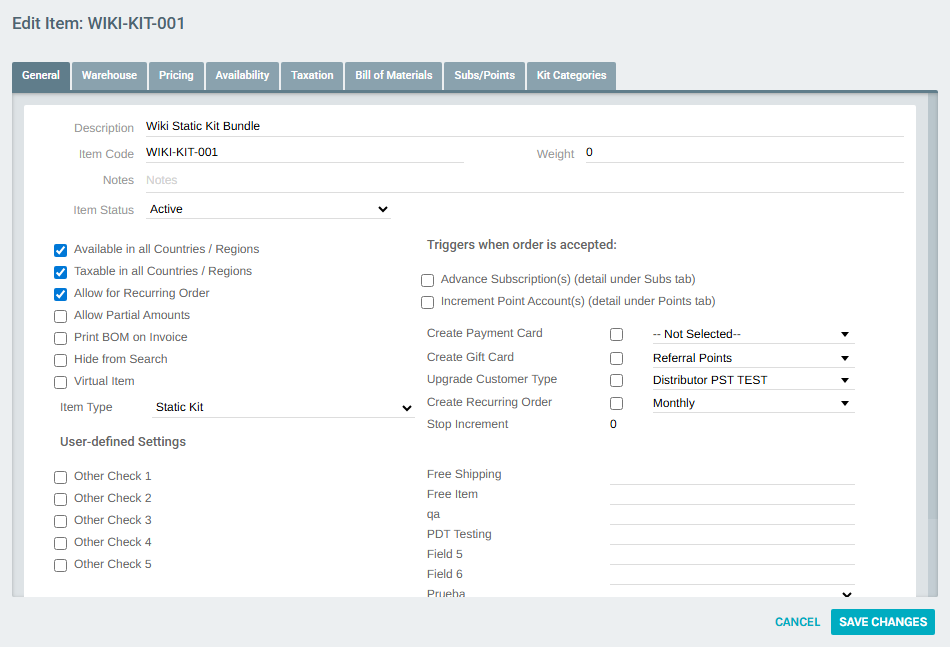Check Other Check 3 under User-defined Settings

click(x=60, y=520)
